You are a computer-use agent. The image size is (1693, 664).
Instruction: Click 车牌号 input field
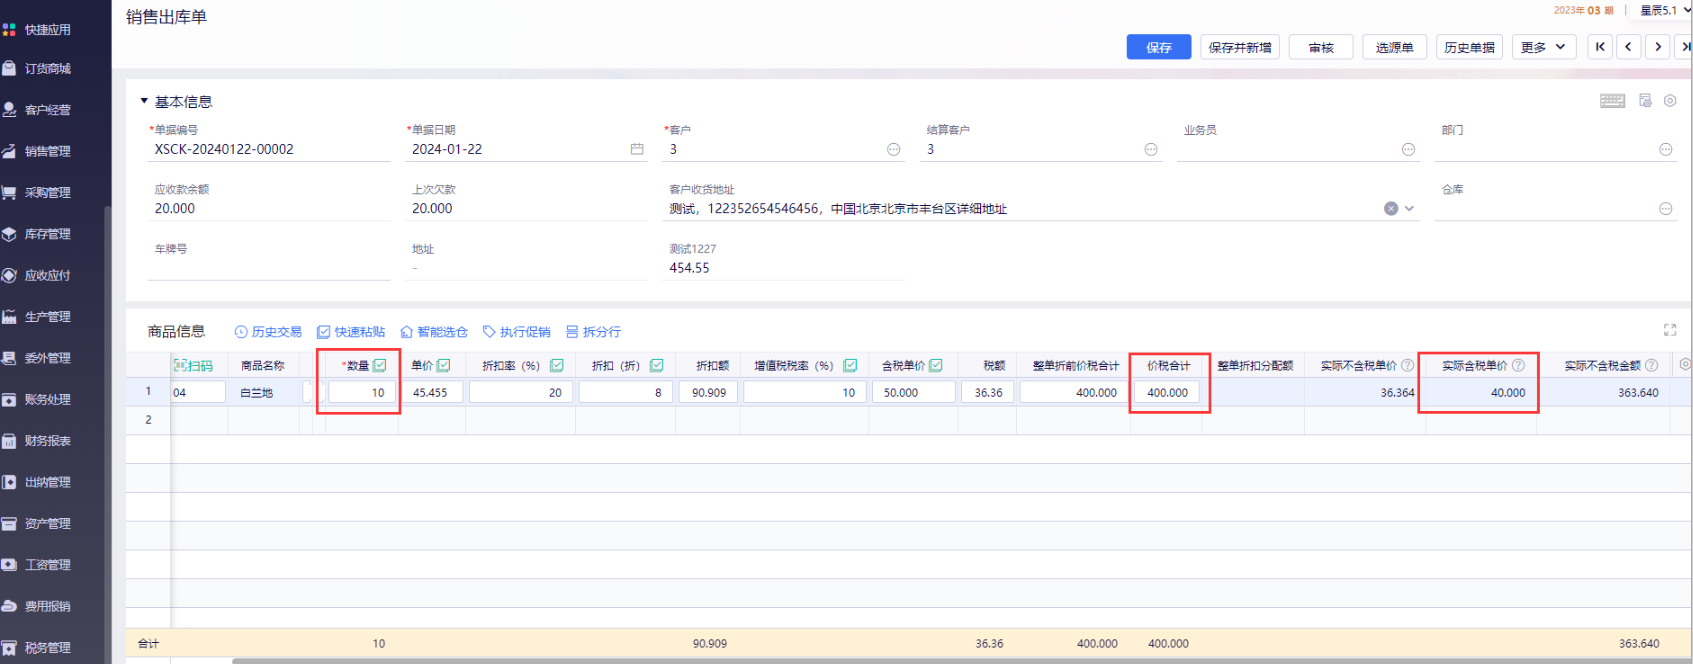click(268, 268)
